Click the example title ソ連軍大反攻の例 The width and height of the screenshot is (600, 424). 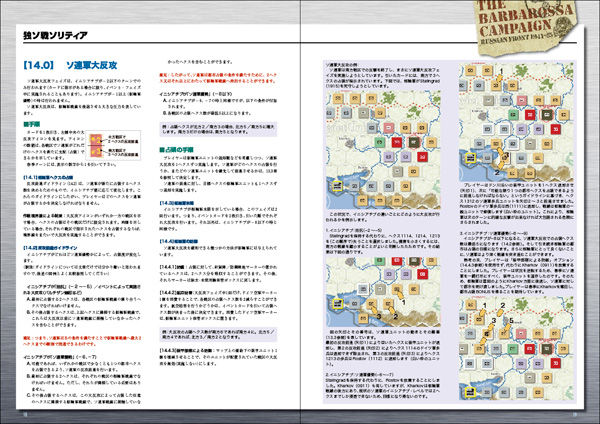(x=343, y=65)
